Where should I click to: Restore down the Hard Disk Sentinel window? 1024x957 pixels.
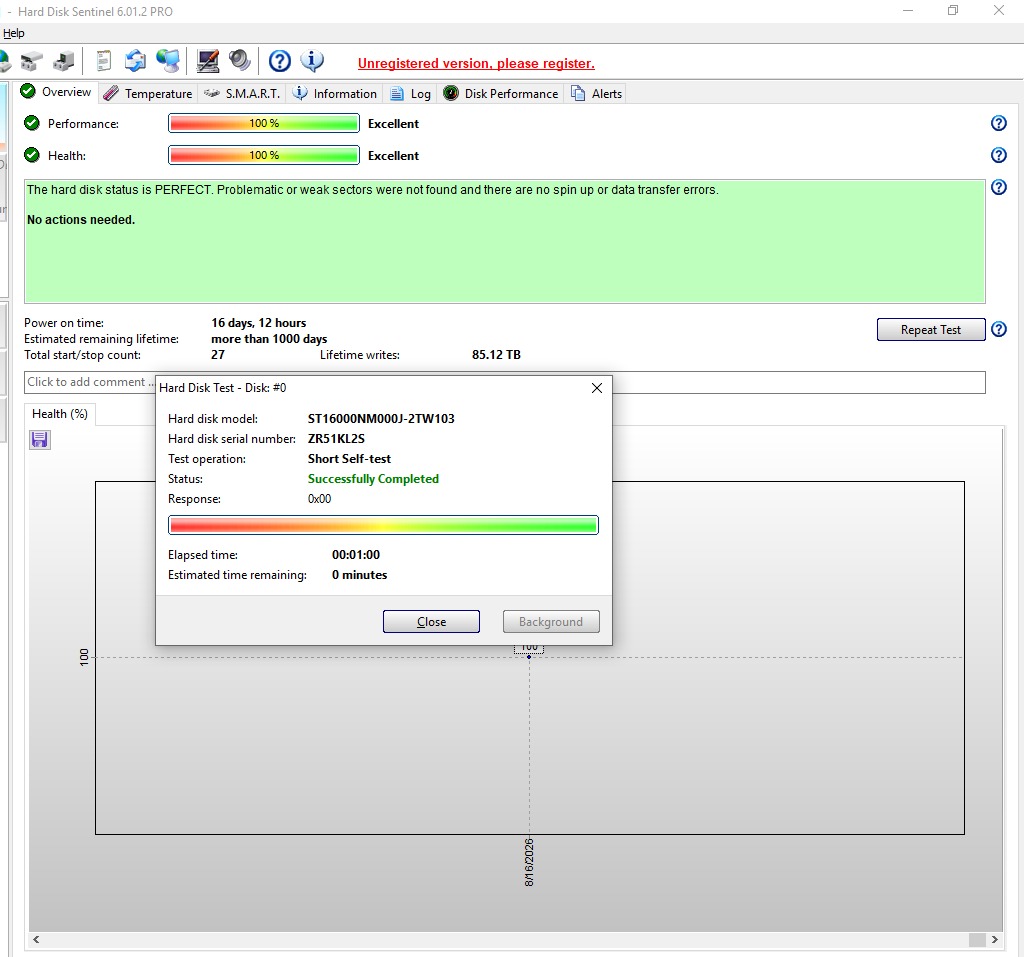point(953,10)
